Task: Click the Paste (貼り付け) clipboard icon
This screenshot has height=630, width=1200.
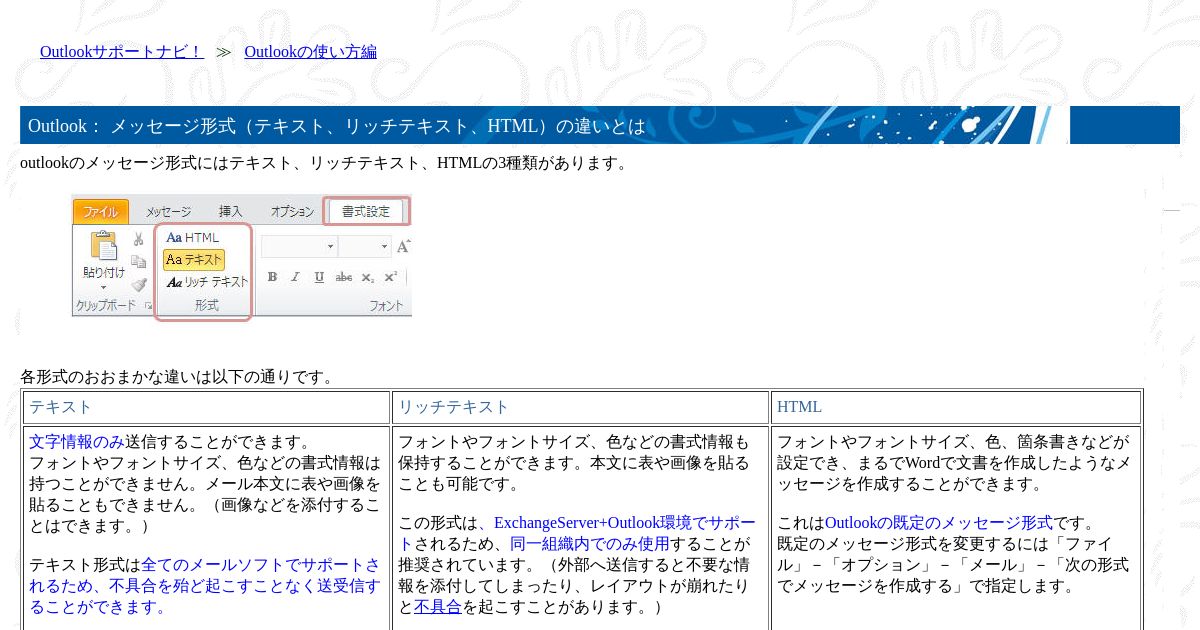Action: tap(104, 246)
